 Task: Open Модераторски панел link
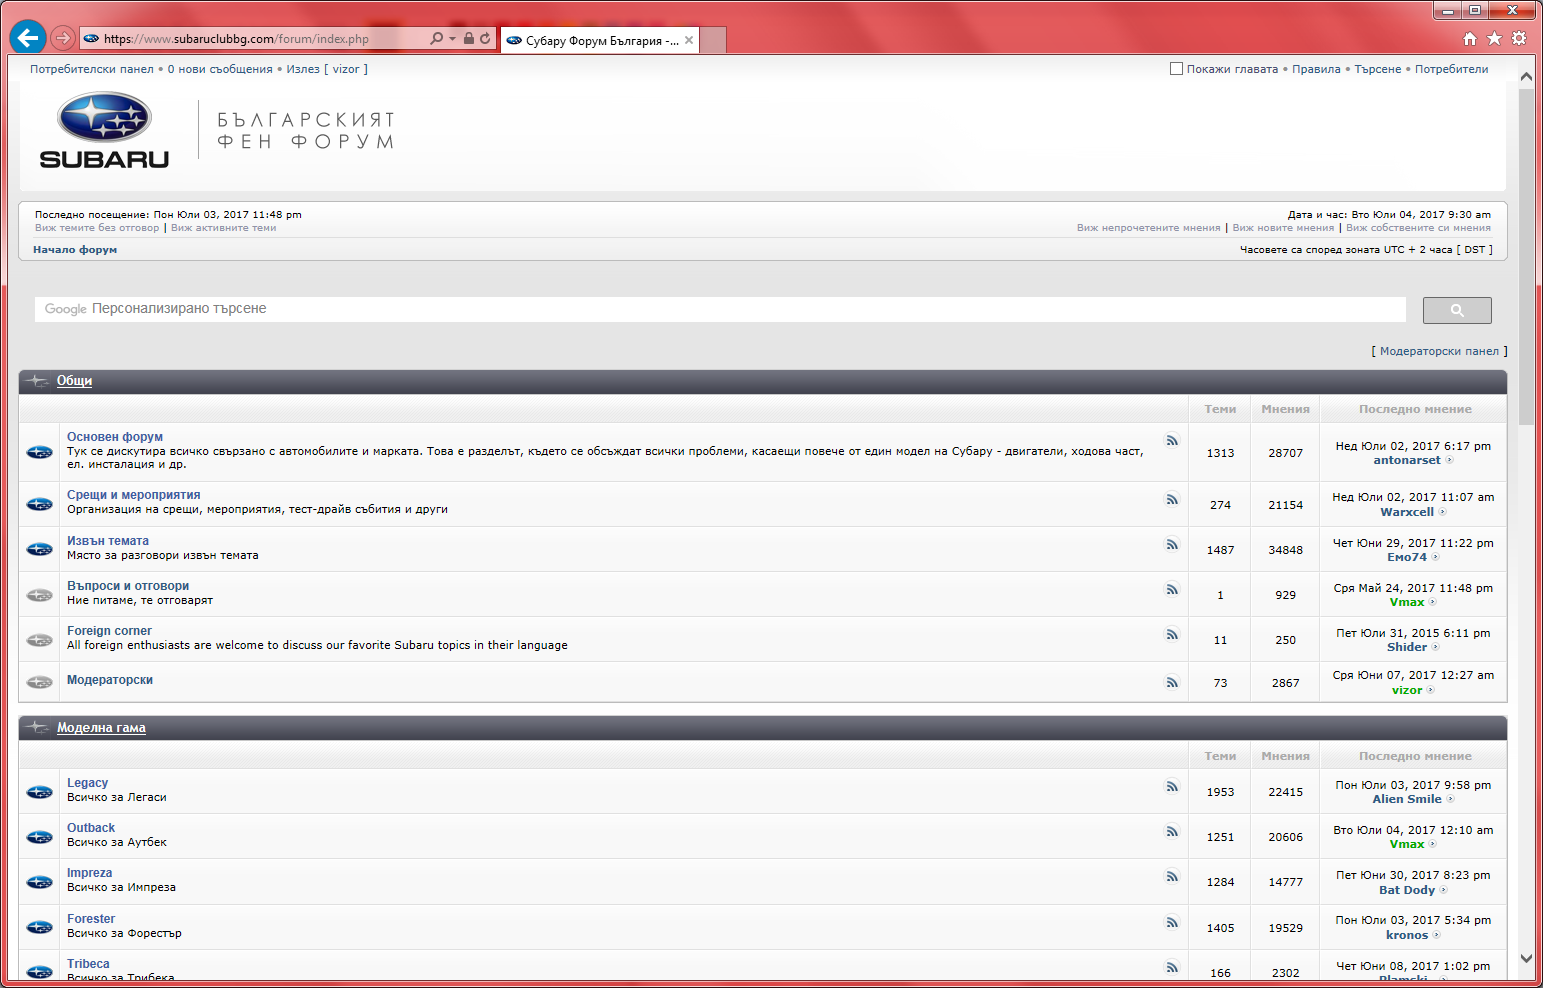(1439, 351)
